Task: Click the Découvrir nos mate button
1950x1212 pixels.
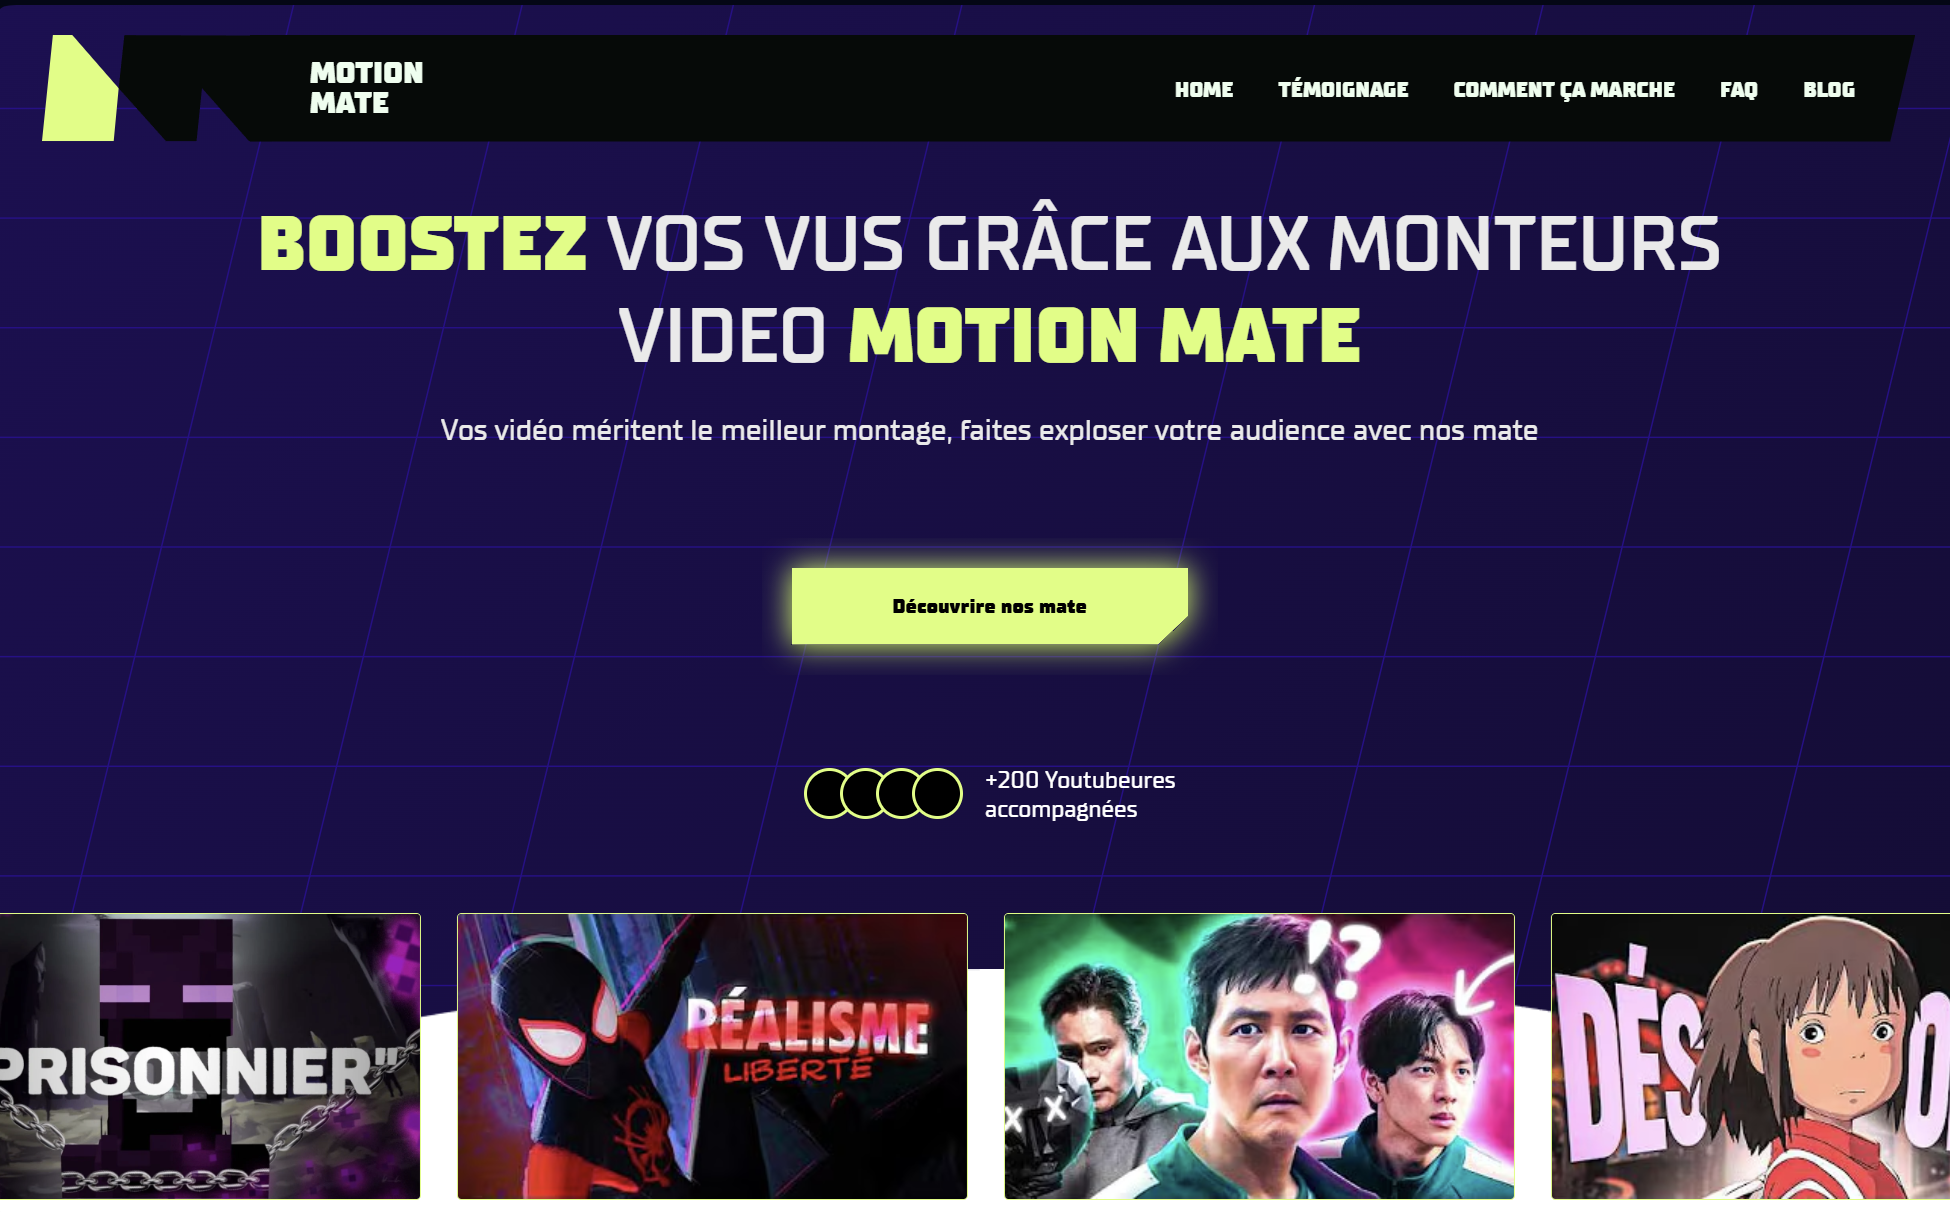Action: click(x=990, y=606)
